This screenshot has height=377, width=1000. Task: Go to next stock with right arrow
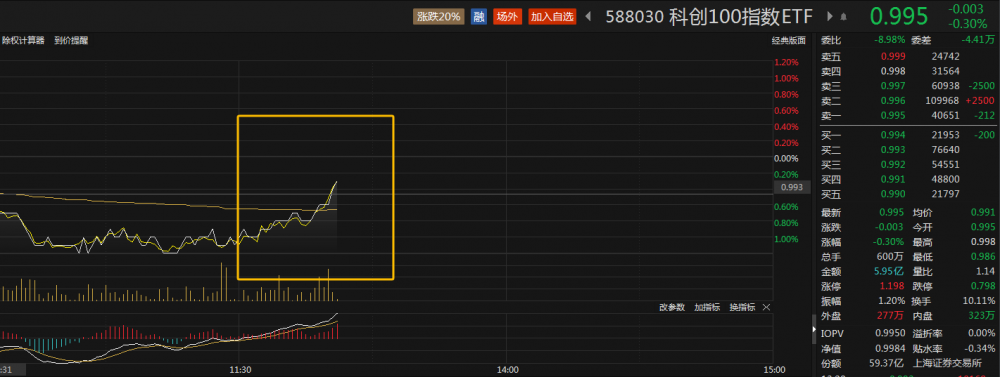pos(830,17)
